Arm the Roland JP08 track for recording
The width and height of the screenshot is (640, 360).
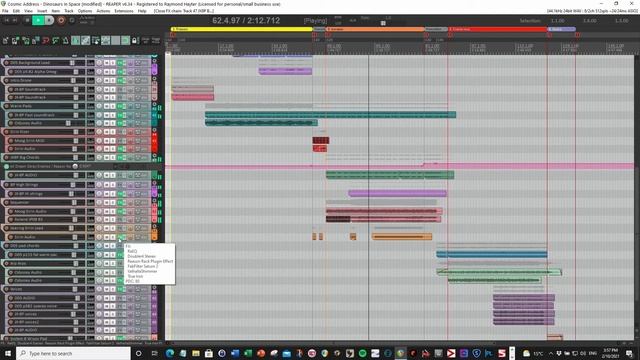(x=11, y=219)
